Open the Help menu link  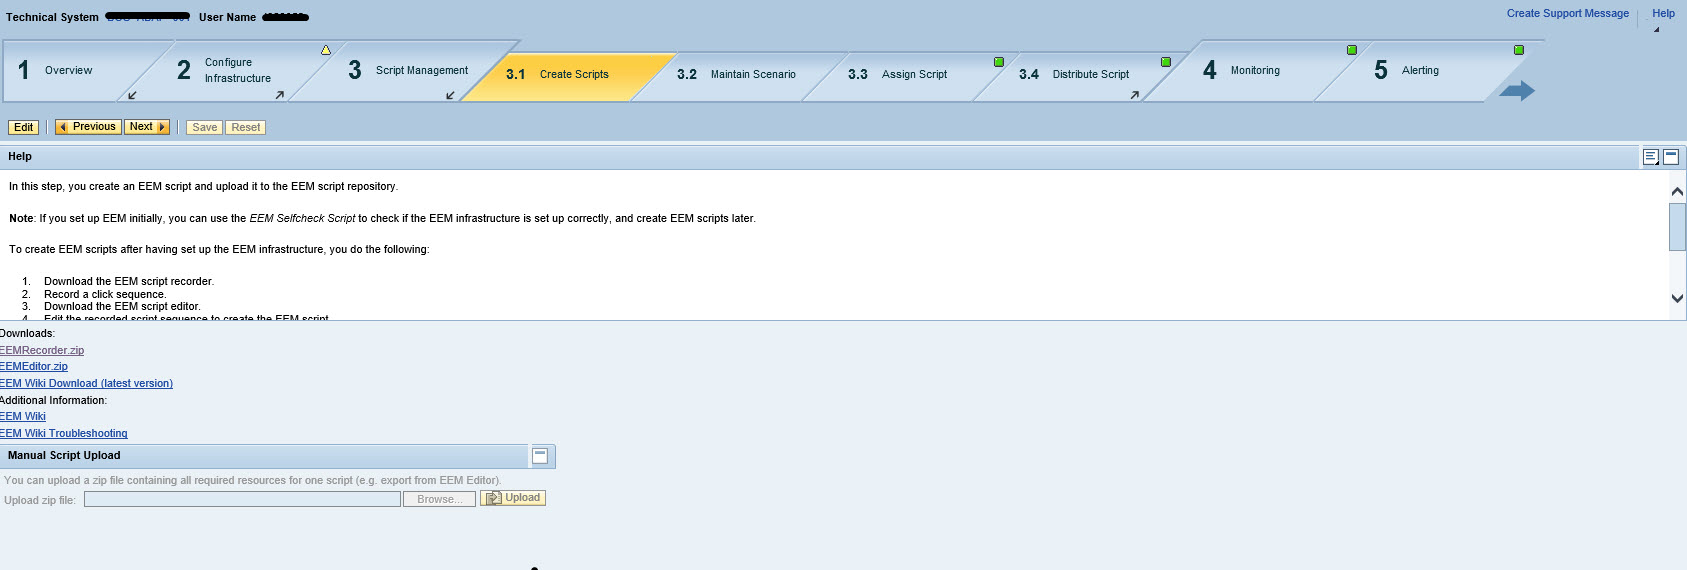[x=1663, y=13]
